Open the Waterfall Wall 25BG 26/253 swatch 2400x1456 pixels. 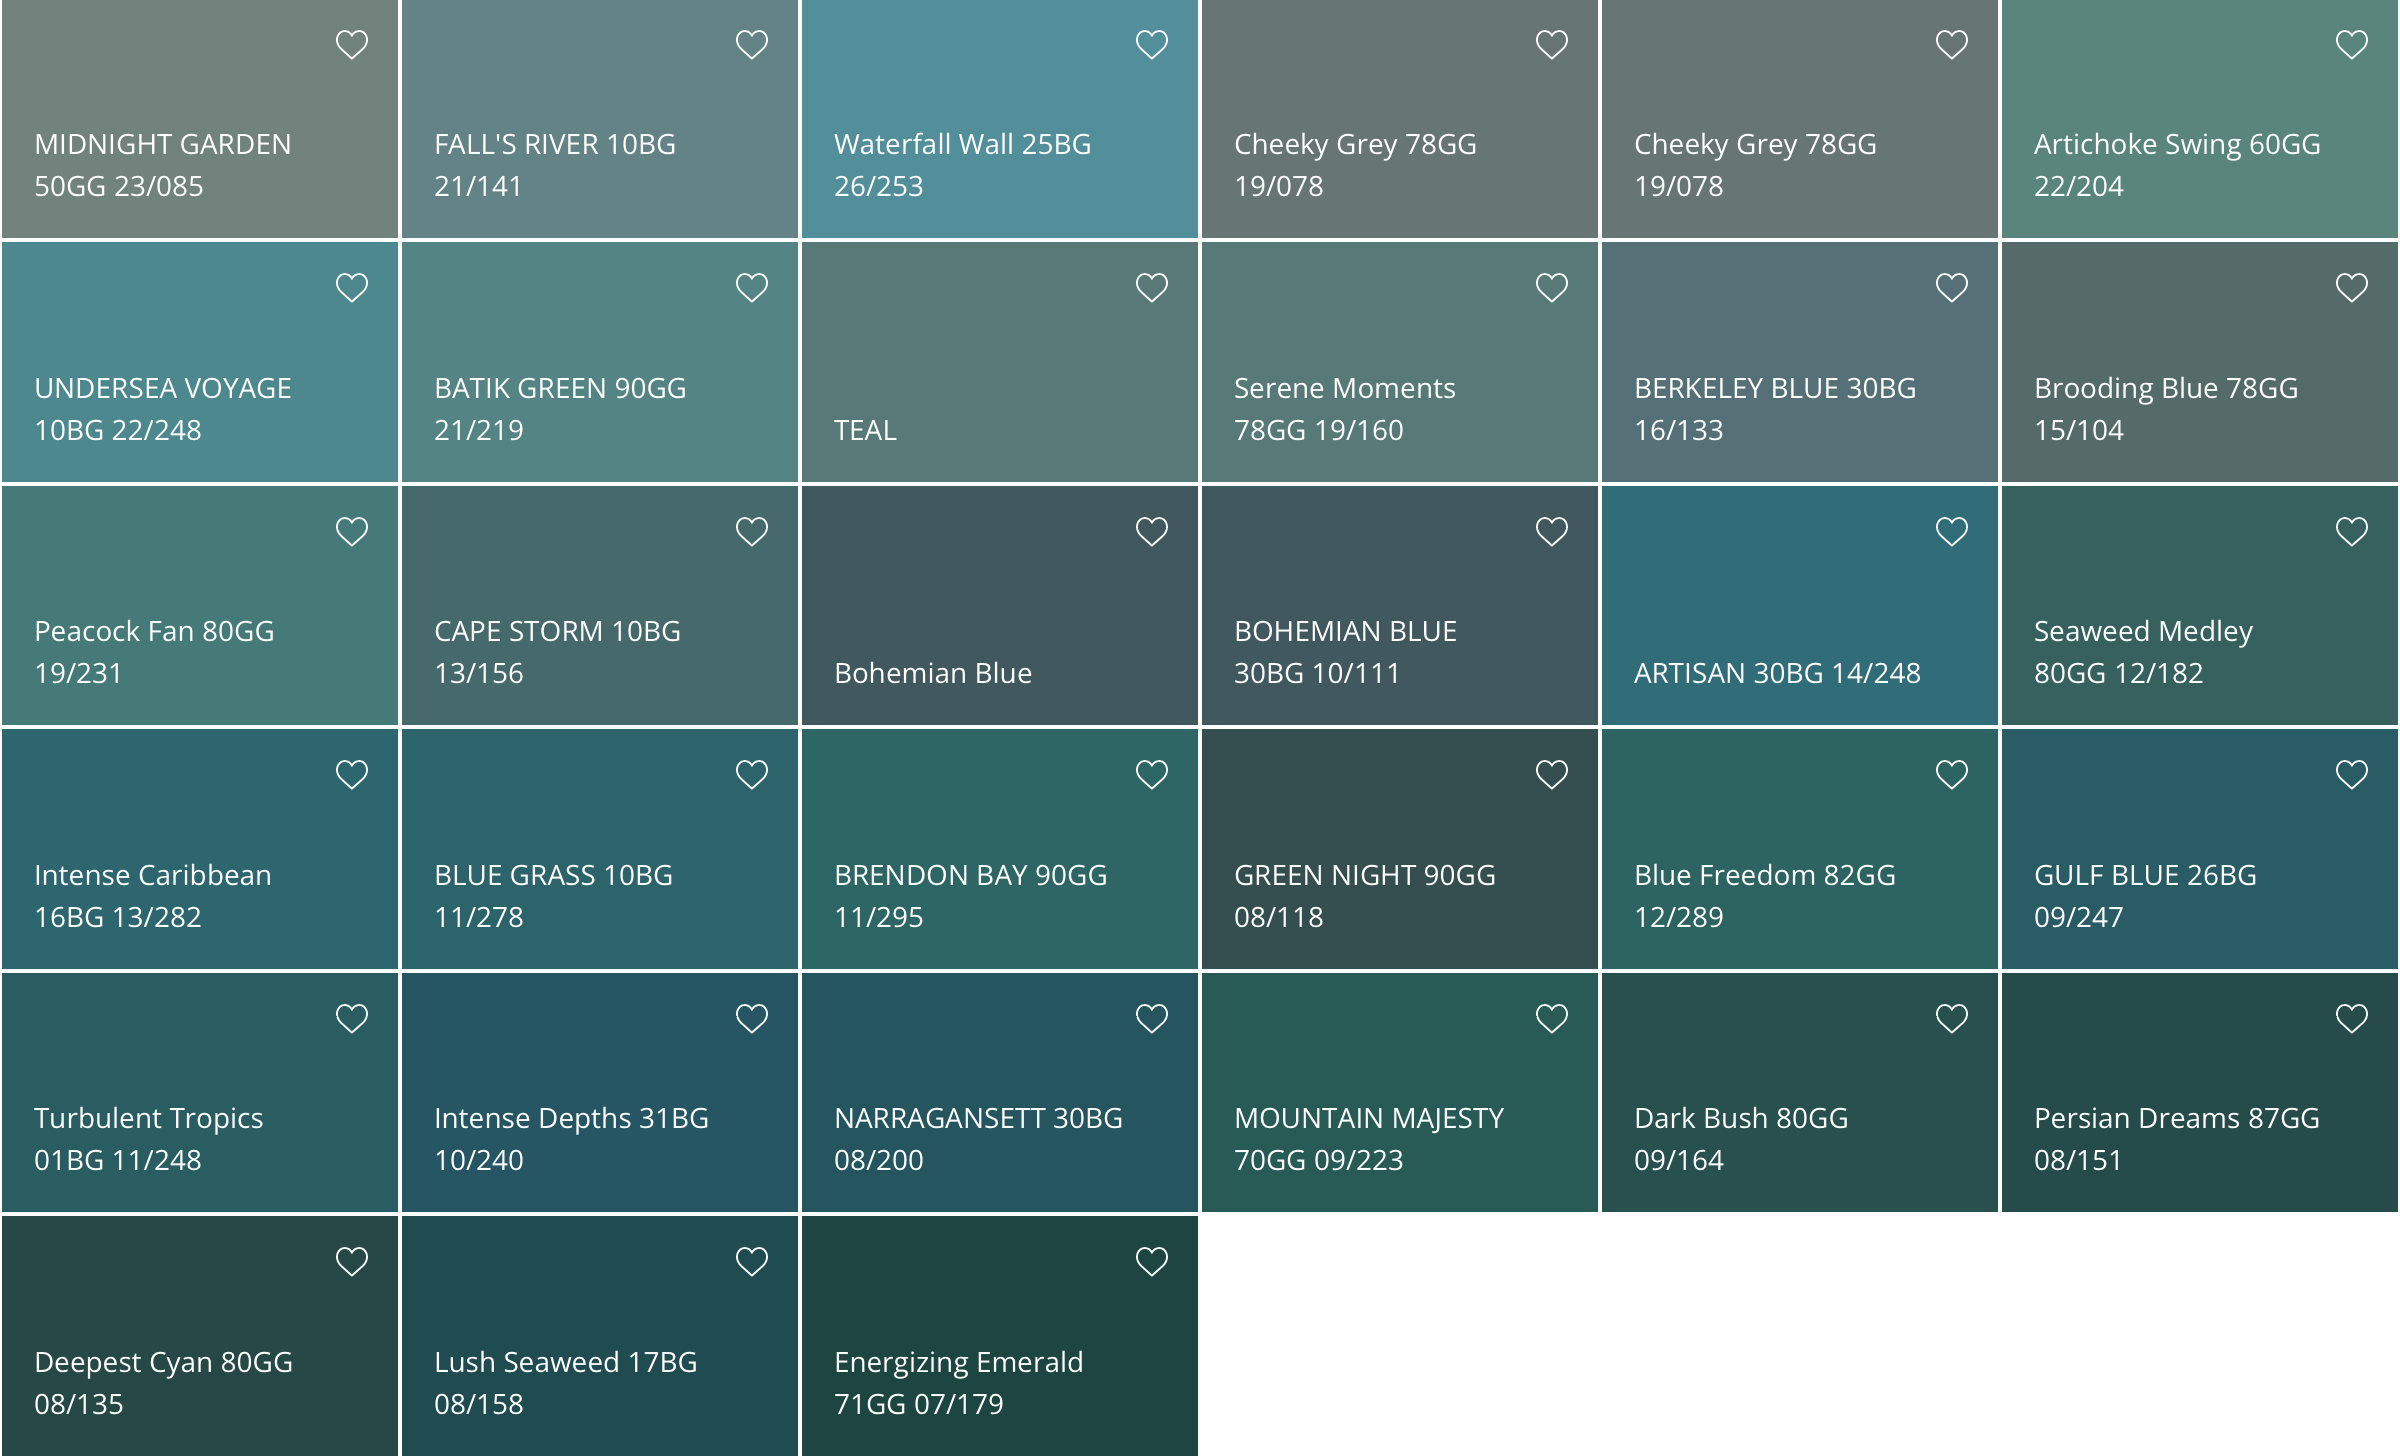coord(1000,119)
